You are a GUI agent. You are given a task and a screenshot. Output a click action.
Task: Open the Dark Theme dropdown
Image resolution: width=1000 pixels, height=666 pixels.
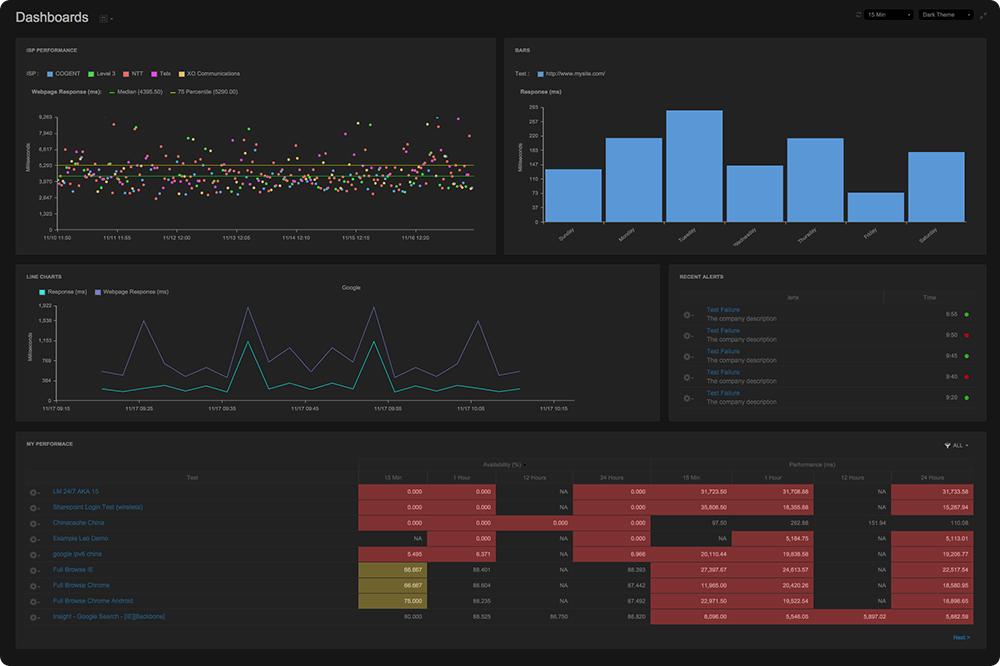coord(945,15)
